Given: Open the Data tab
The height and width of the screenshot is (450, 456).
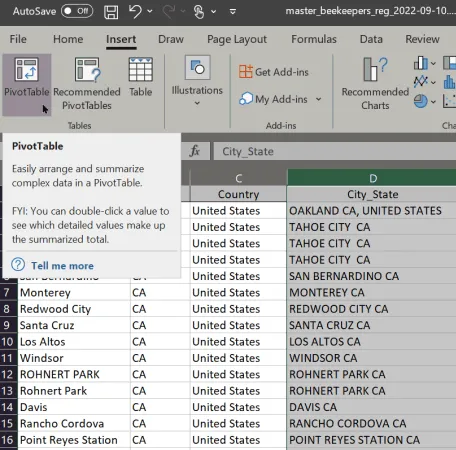Looking at the screenshot, I should point(371,39).
